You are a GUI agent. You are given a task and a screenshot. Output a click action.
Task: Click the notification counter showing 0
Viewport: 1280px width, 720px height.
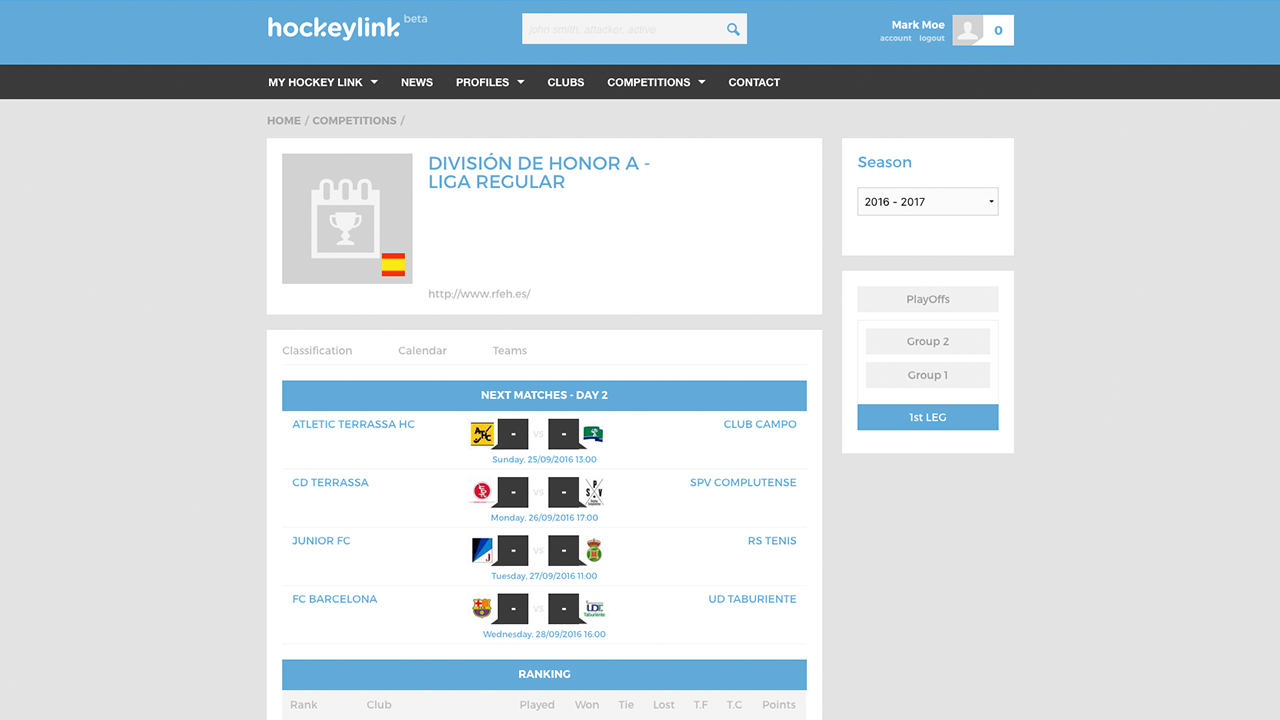[998, 30]
